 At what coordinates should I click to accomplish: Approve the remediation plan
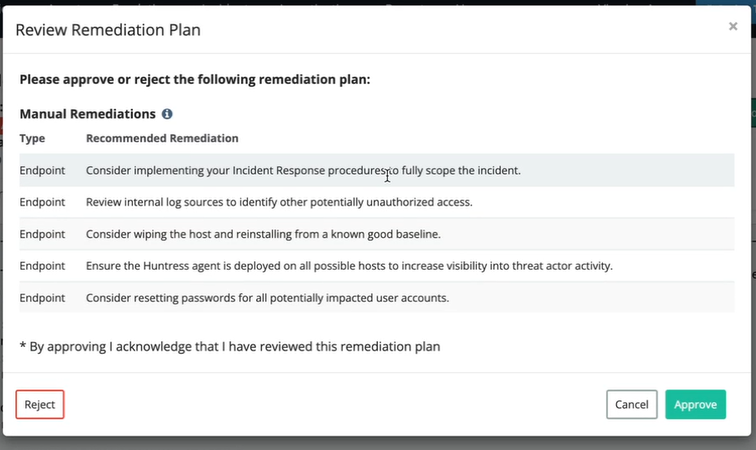point(695,404)
